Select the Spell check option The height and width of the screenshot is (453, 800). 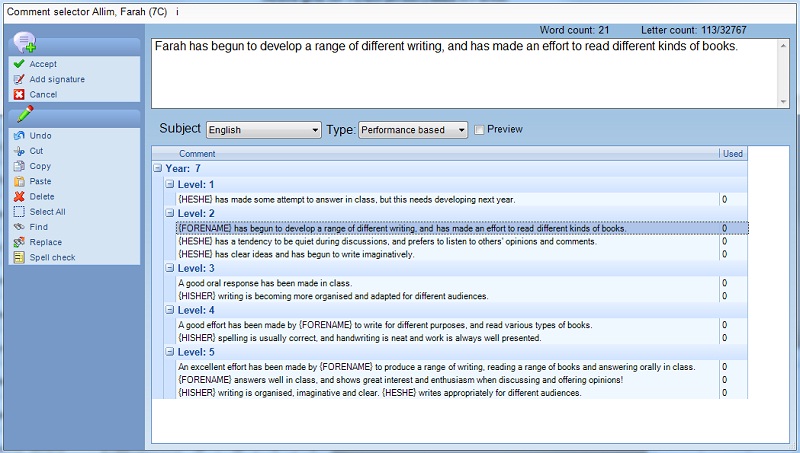52,258
